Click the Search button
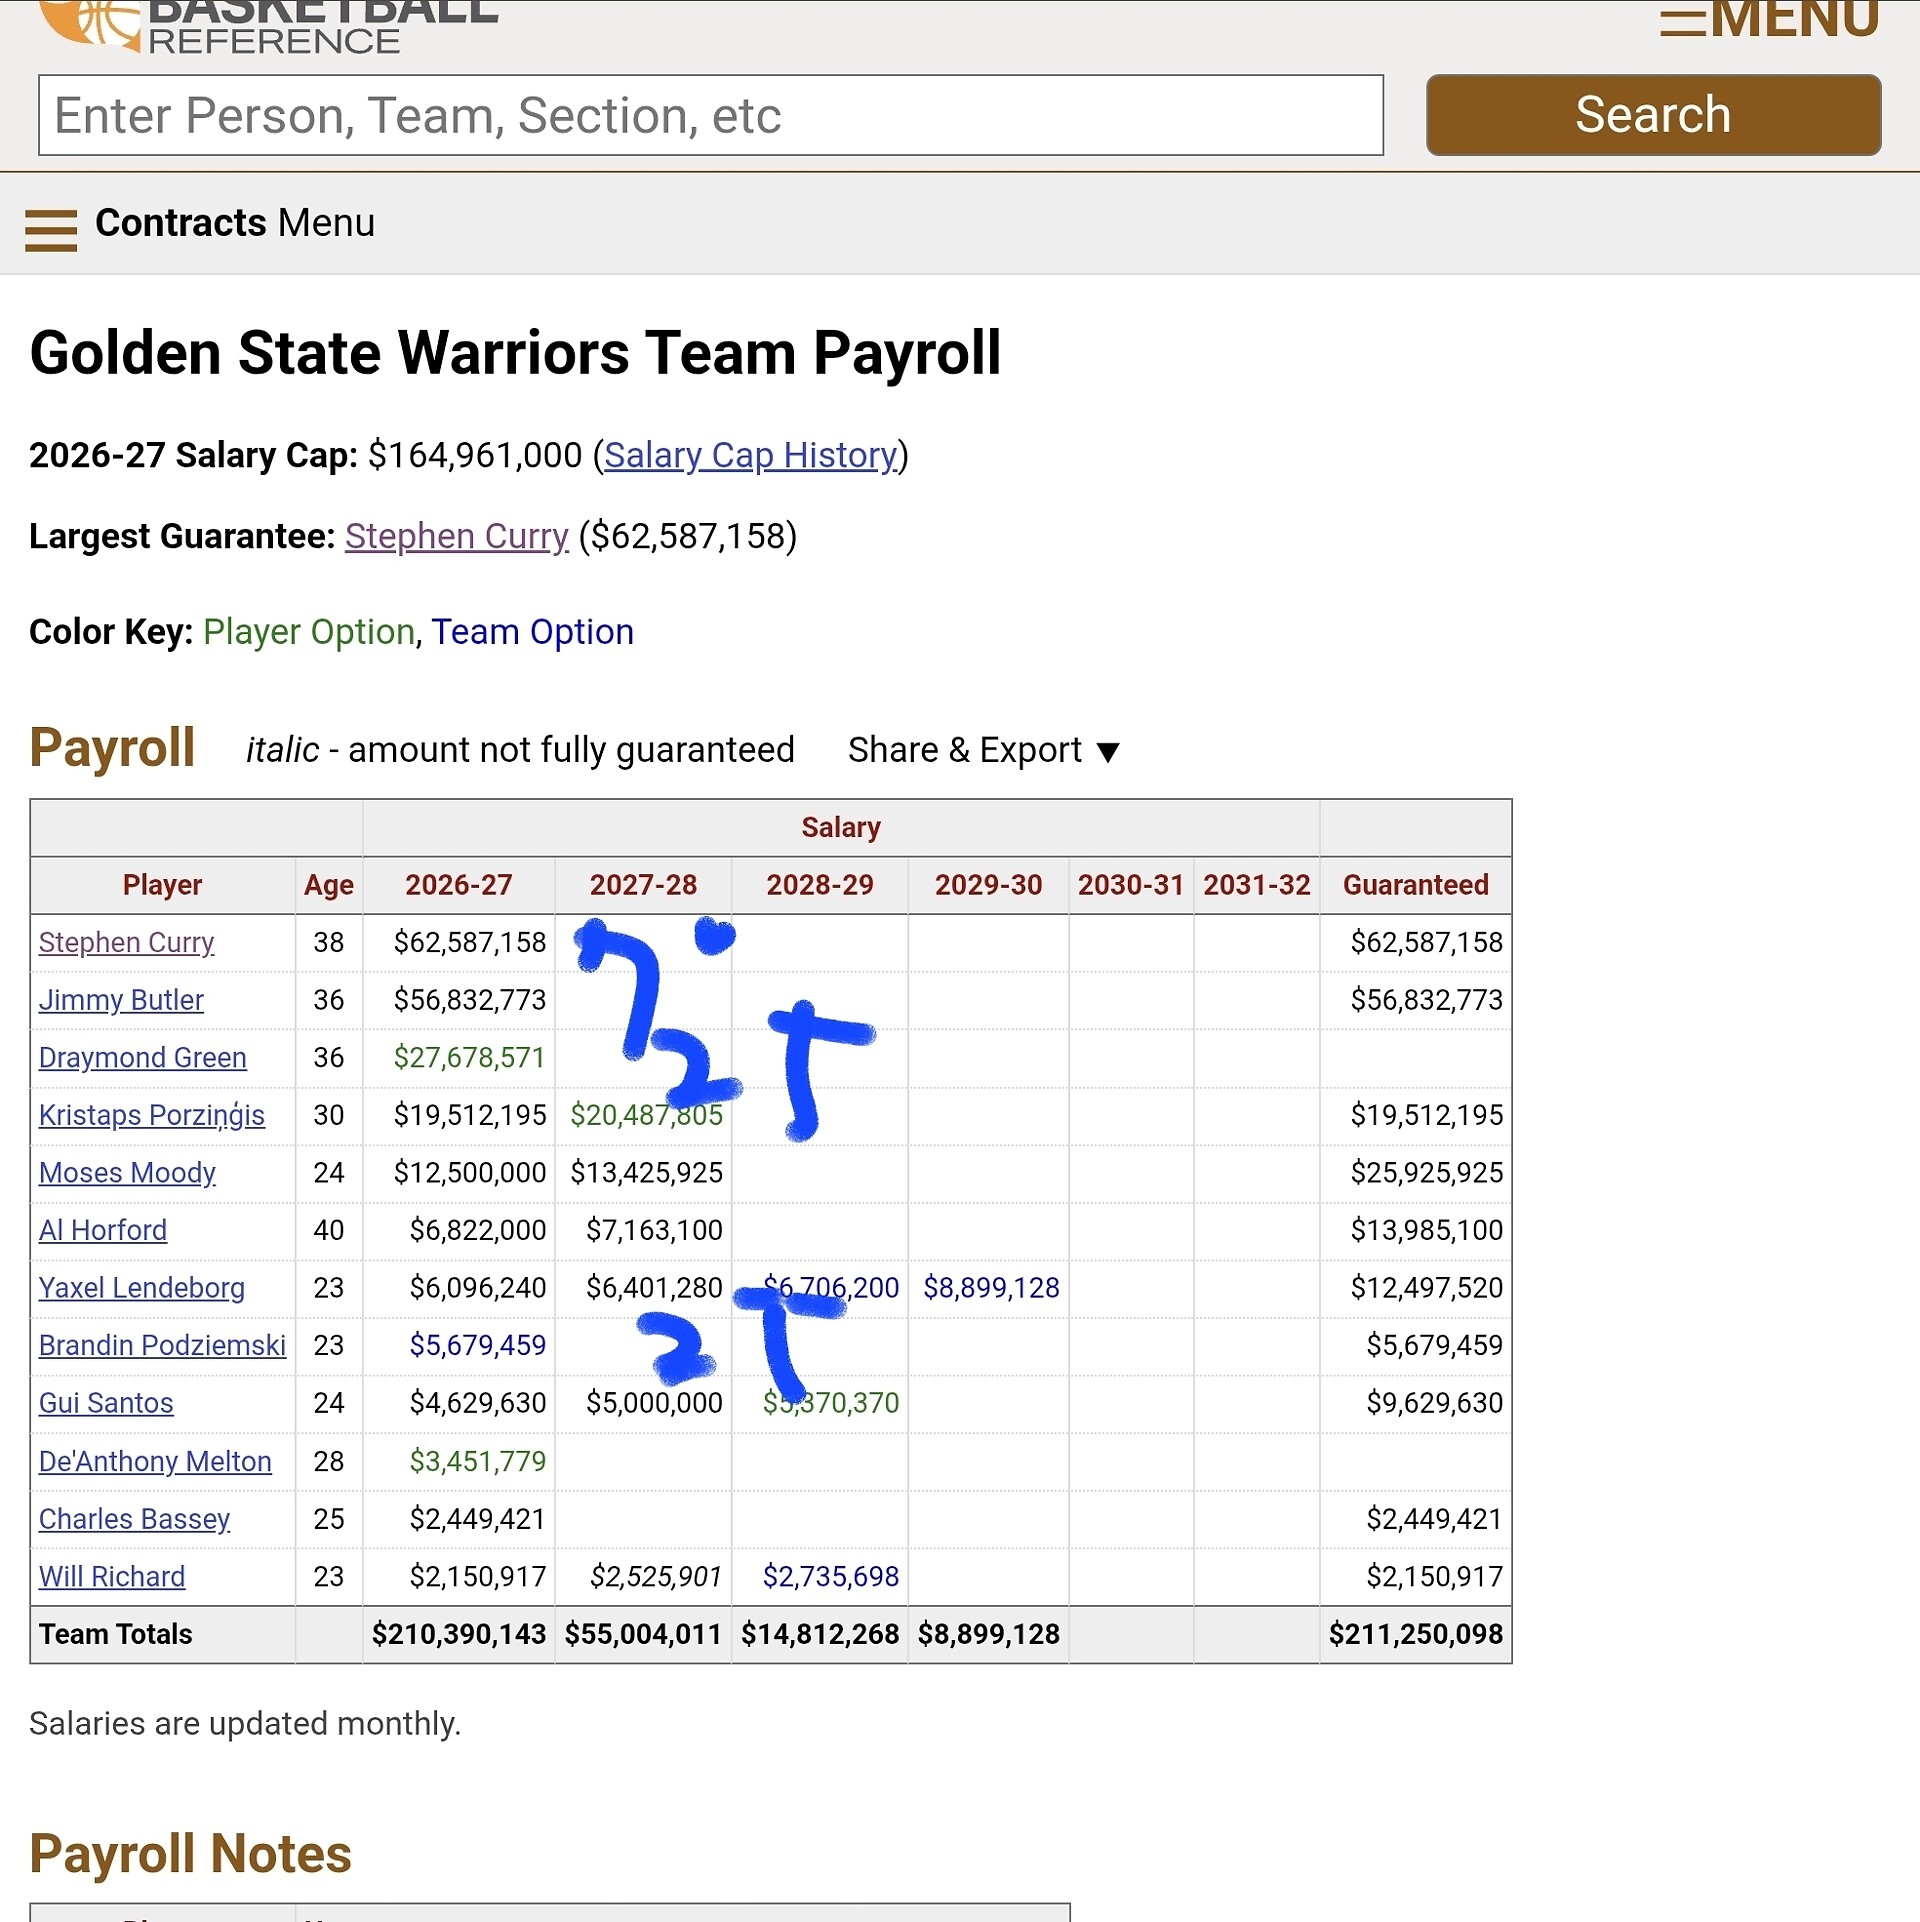 click(1654, 115)
